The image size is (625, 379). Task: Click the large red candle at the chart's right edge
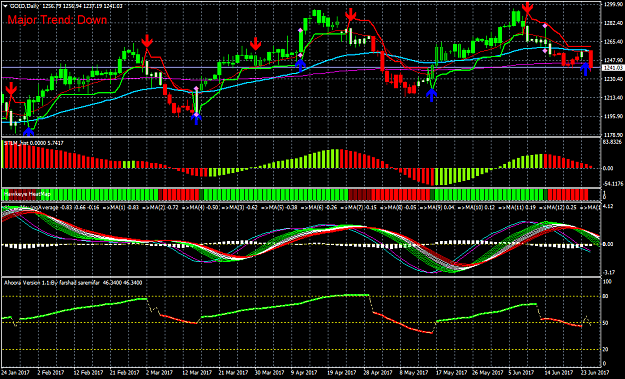click(x=591, y=59)
